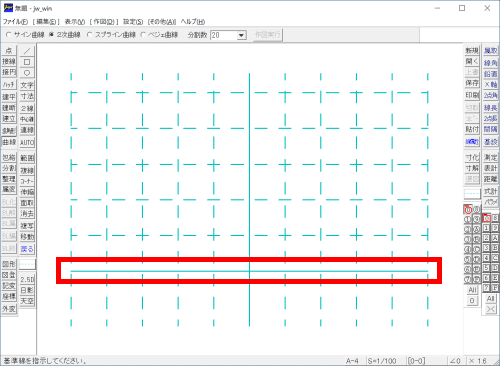
Task: Click the 開く open file button
Action: coord(472,61)
